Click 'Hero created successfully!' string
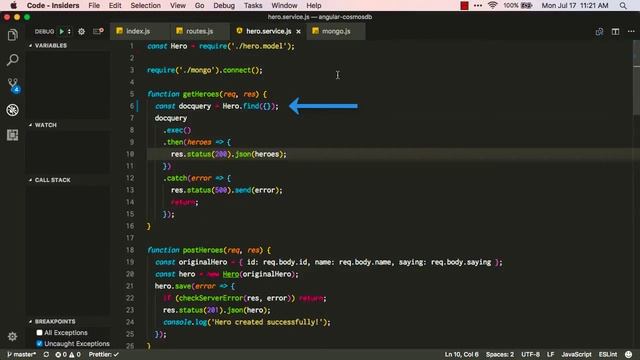This screenshot has width=640, height=360. point(268,322)
